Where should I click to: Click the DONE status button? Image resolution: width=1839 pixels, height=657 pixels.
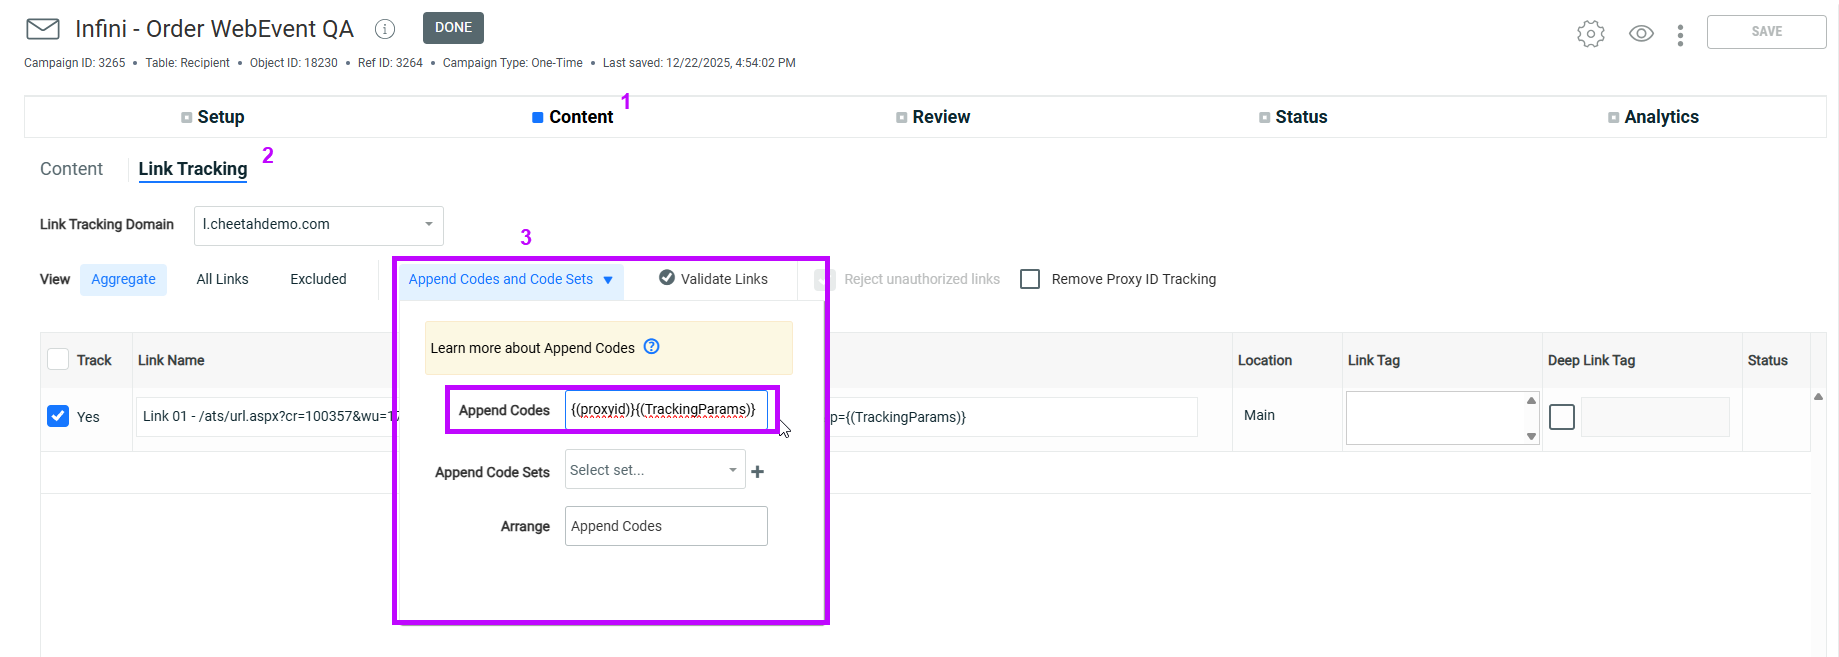click(x=453, y=28)
